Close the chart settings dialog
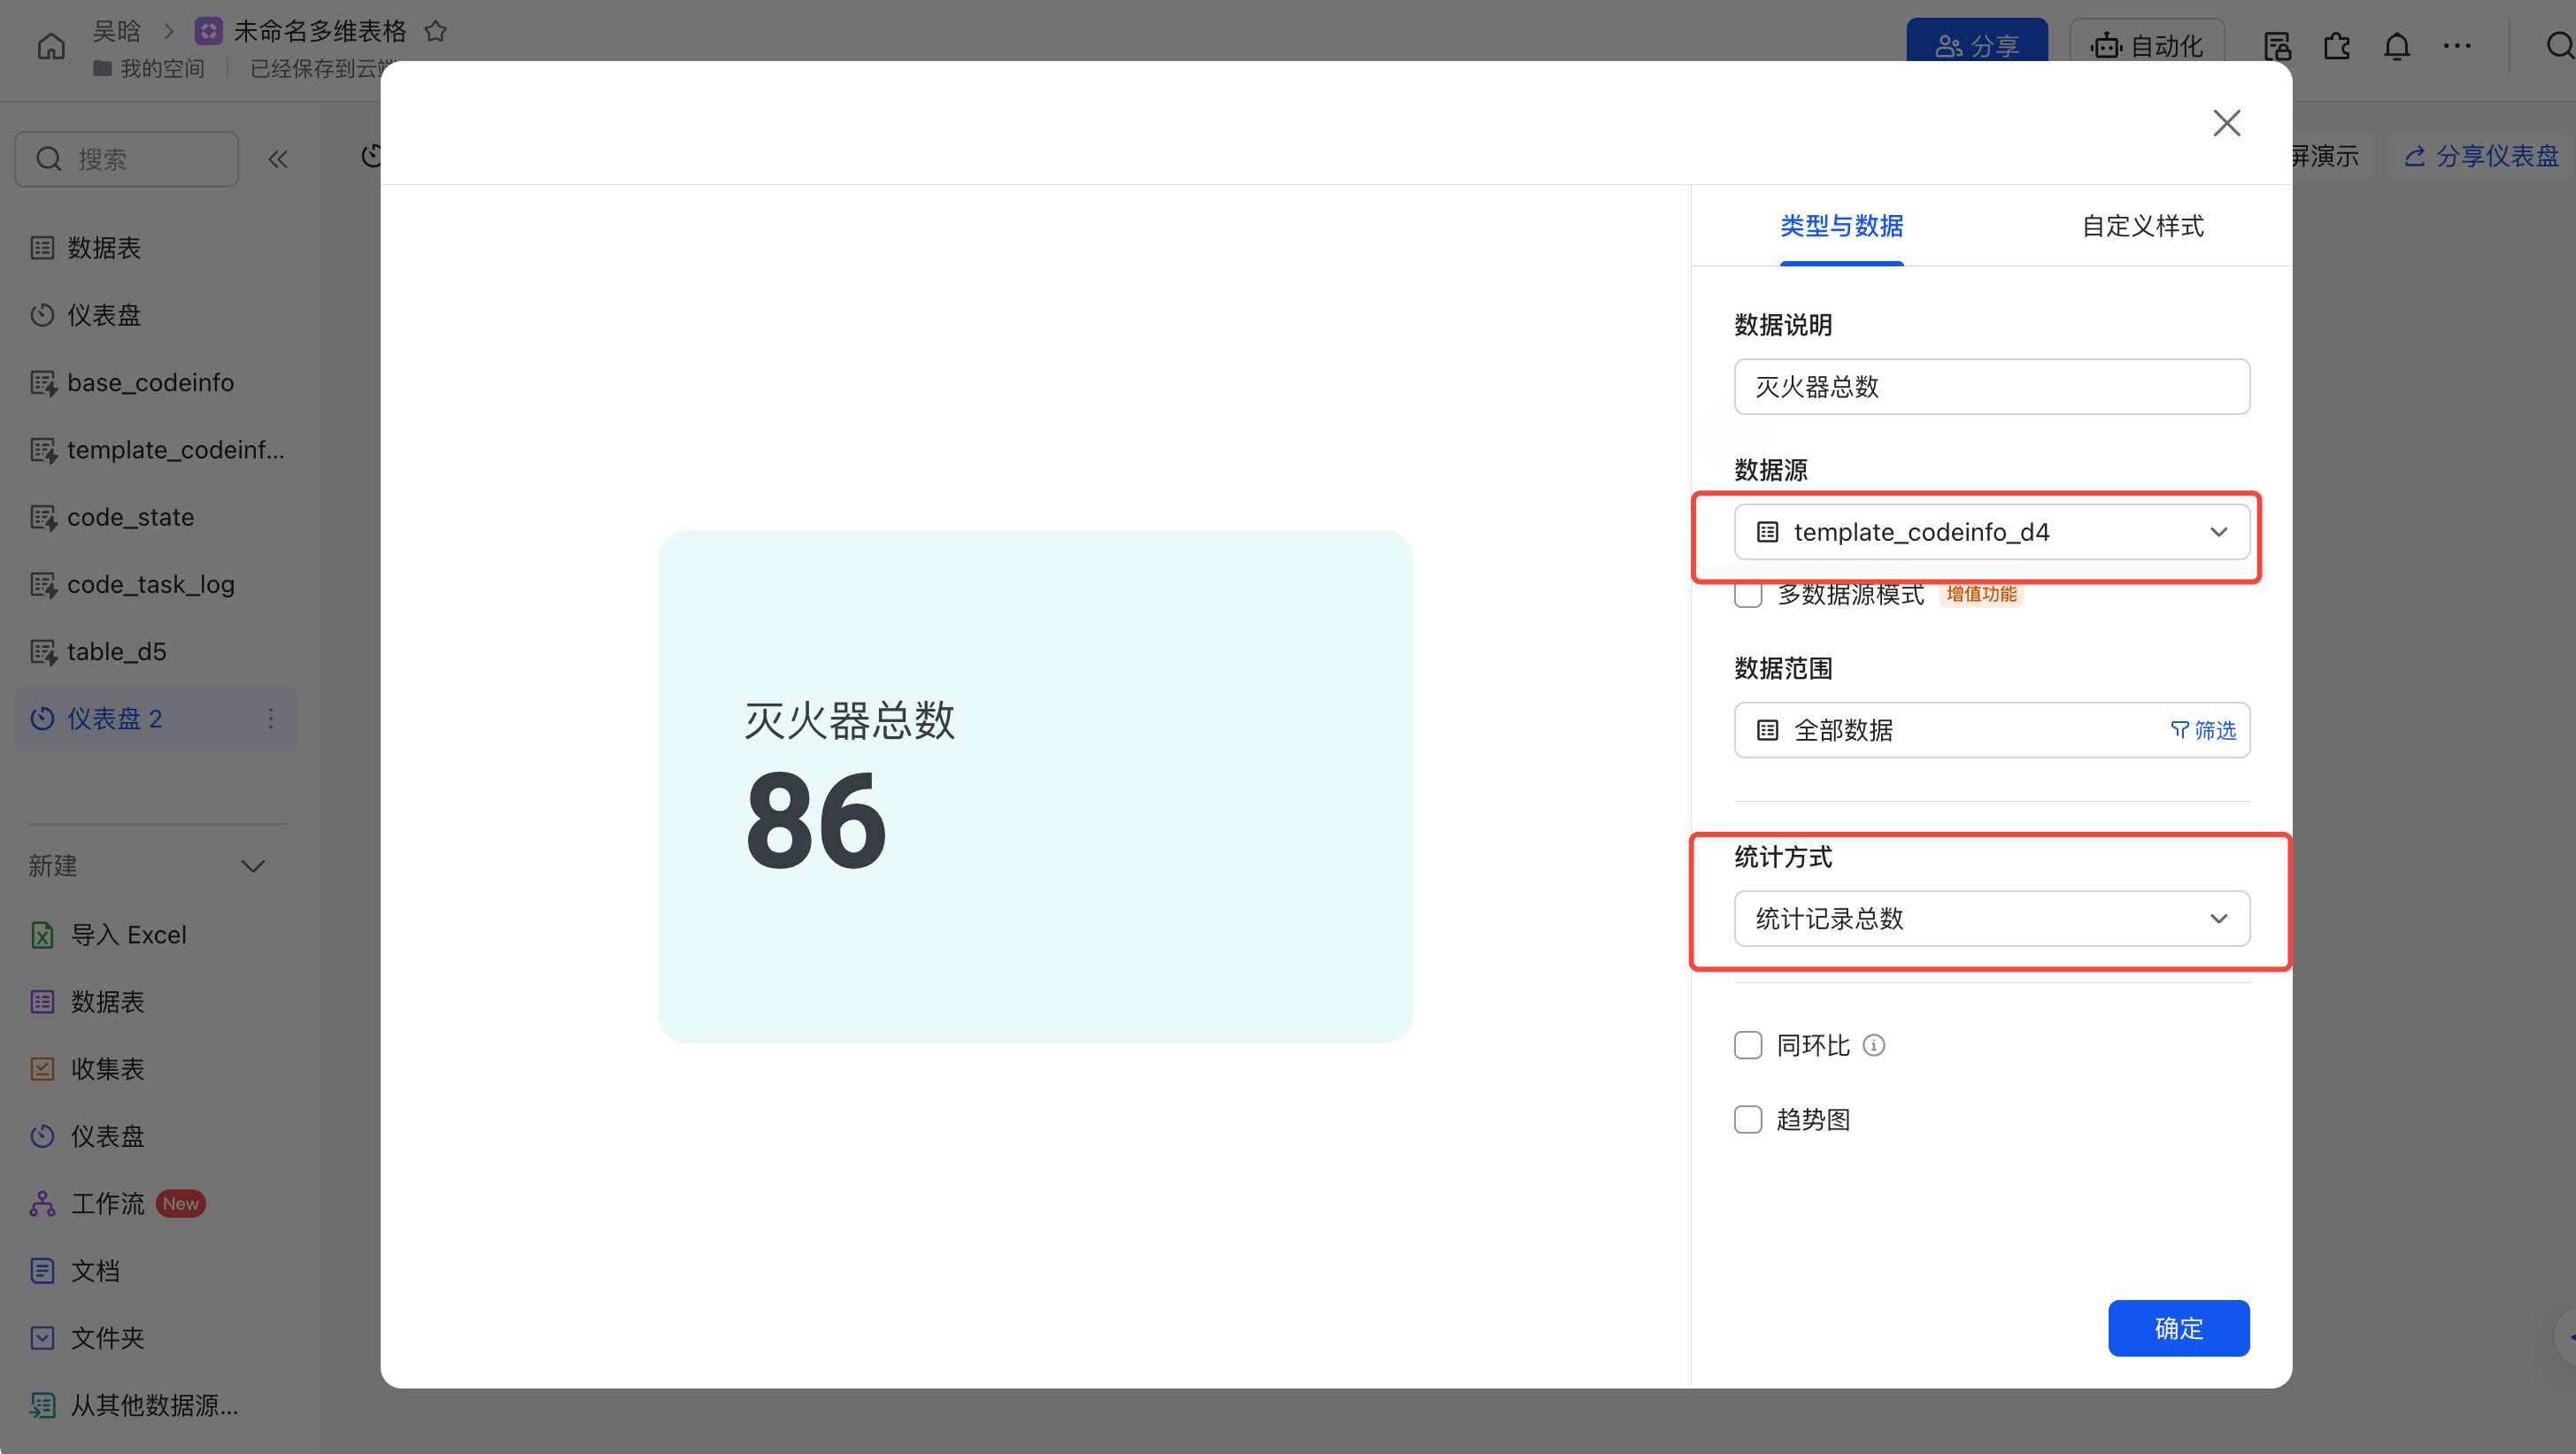The width and height of the screenshot is (2576, 1454). point(2227,123)
